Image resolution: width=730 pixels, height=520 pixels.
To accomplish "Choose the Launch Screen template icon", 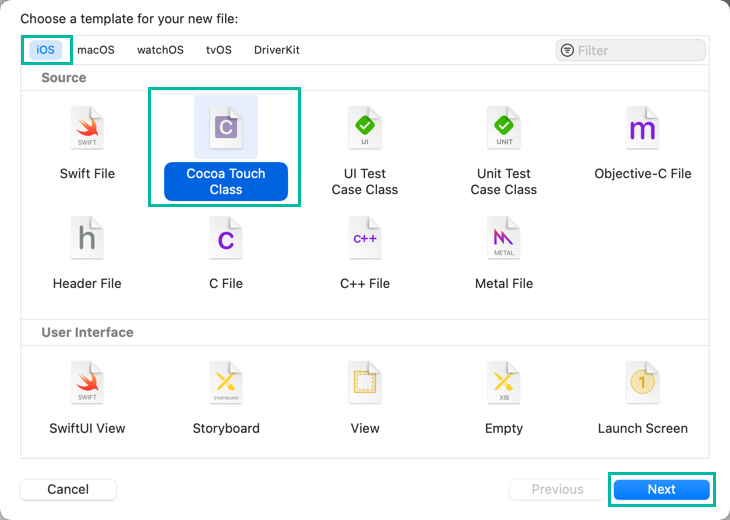I will coord(642,383).
